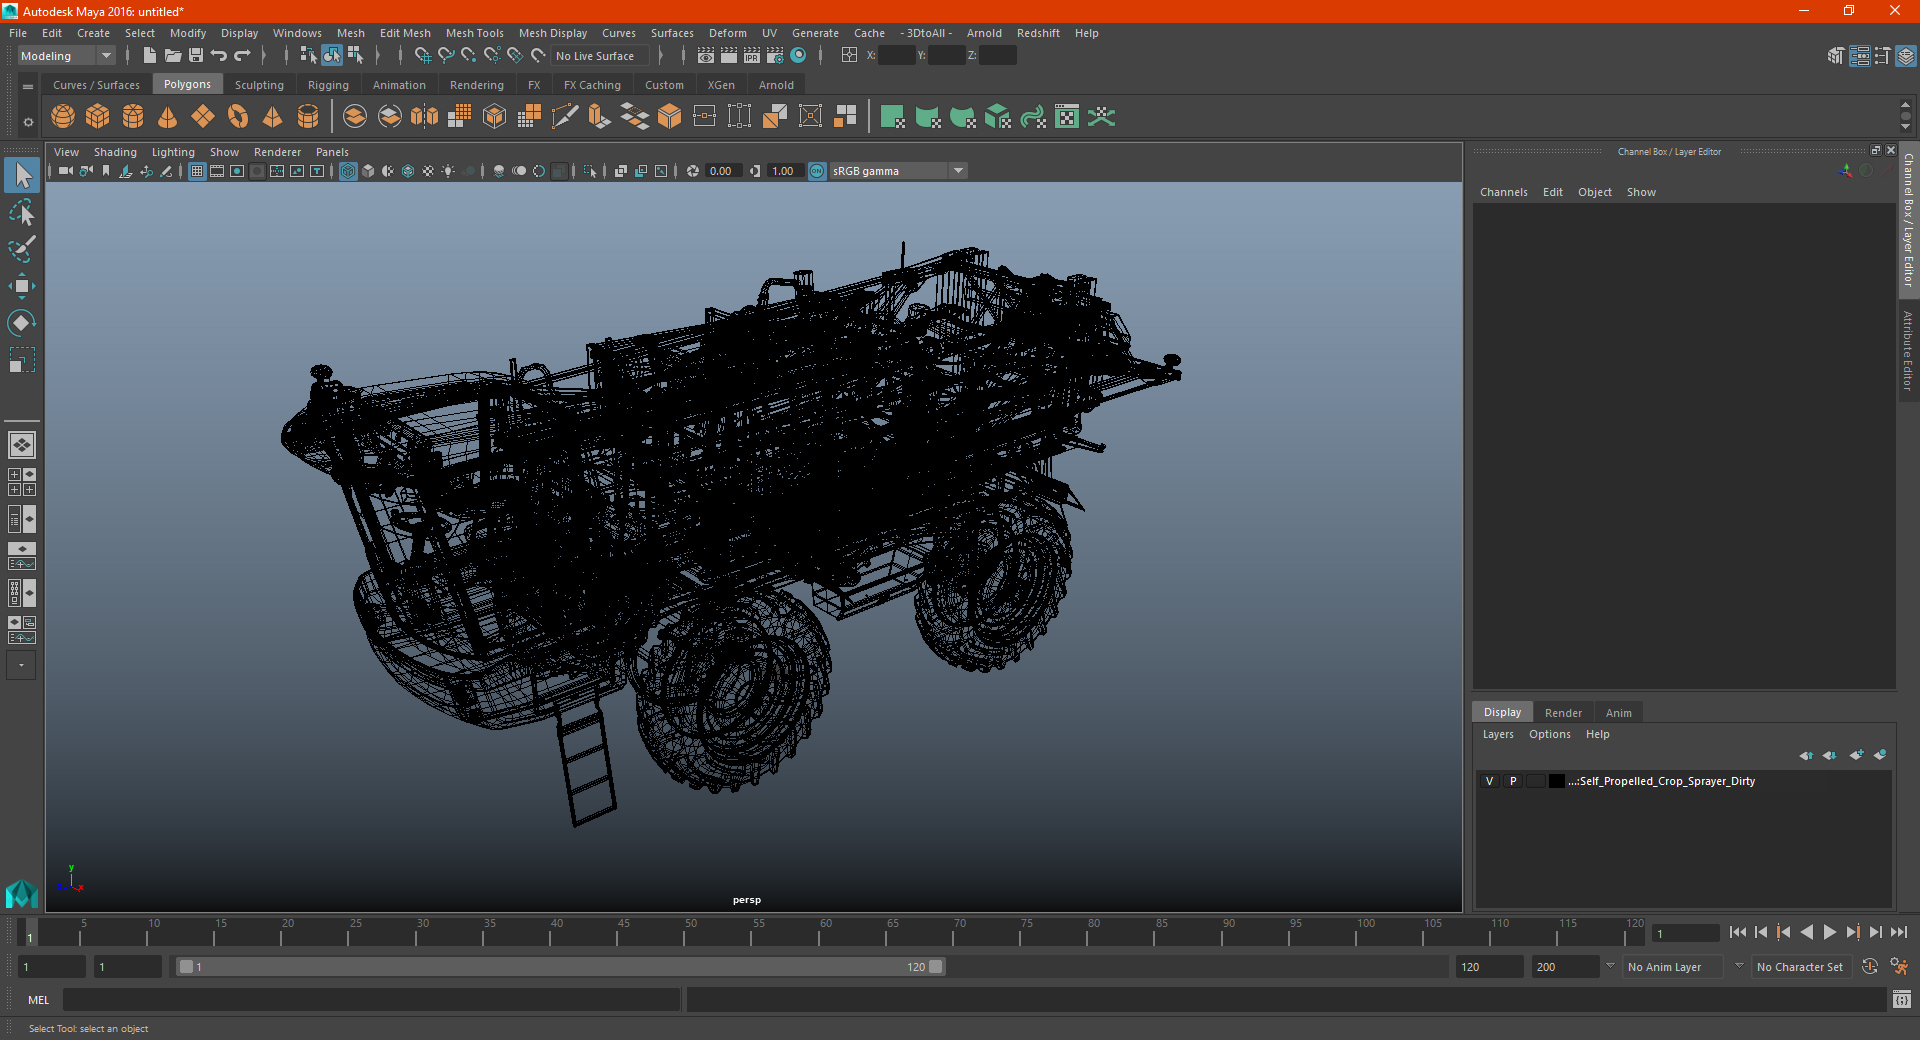Open viewport Shading menu
The height and width of the screenshot is (1040, 1920).
click(x=115, y=152)
